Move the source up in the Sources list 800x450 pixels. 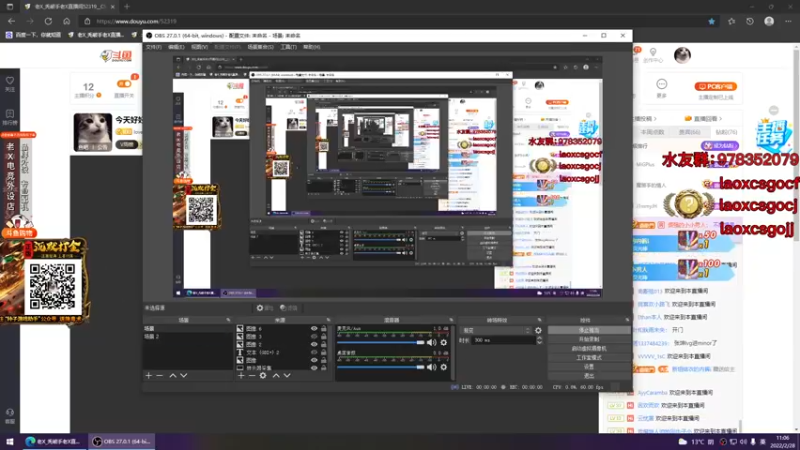pos(276,376)
